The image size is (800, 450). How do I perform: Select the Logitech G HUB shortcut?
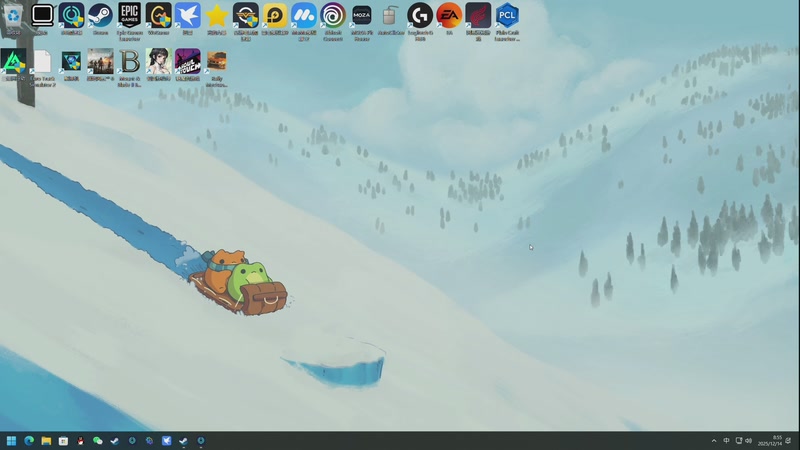click(x=420, y=21)
